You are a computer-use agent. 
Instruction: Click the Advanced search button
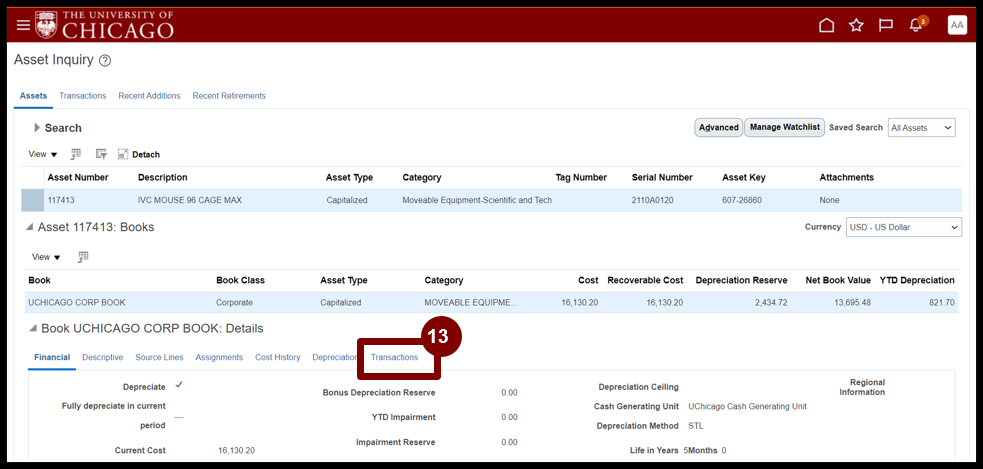pos(718,127)
